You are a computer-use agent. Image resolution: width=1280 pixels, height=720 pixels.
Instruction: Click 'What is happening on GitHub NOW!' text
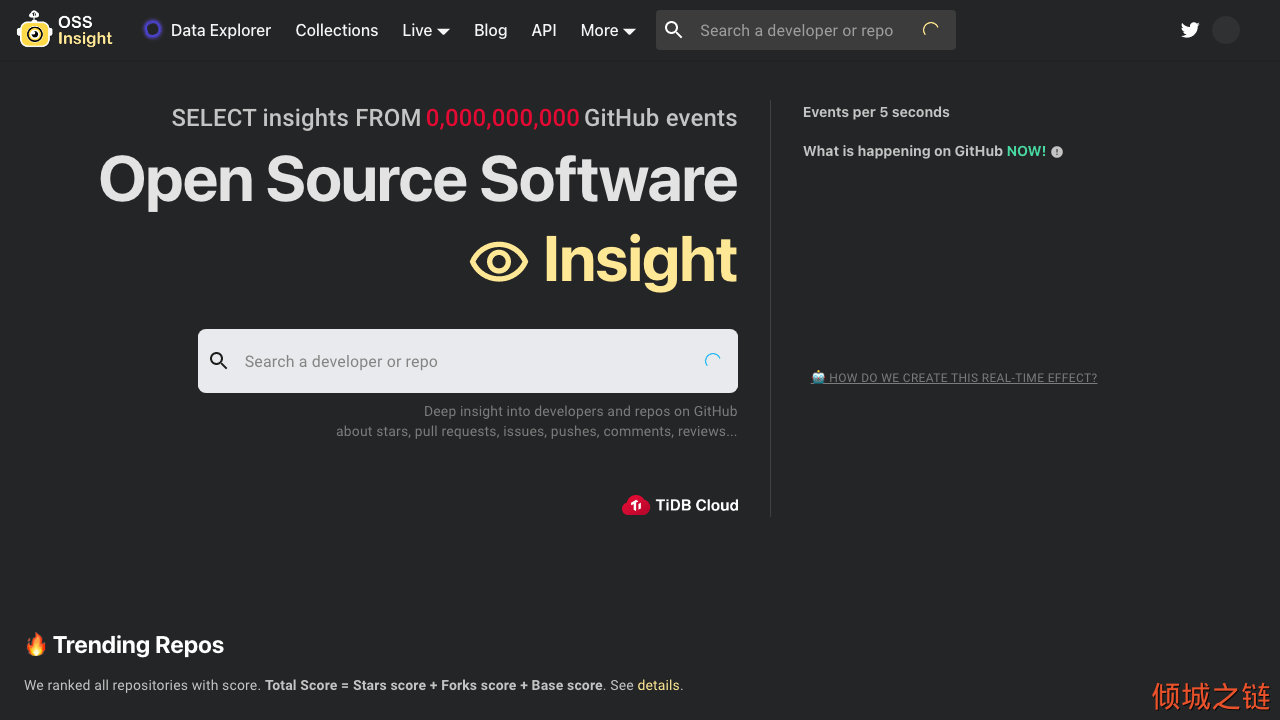coord(924,151)
